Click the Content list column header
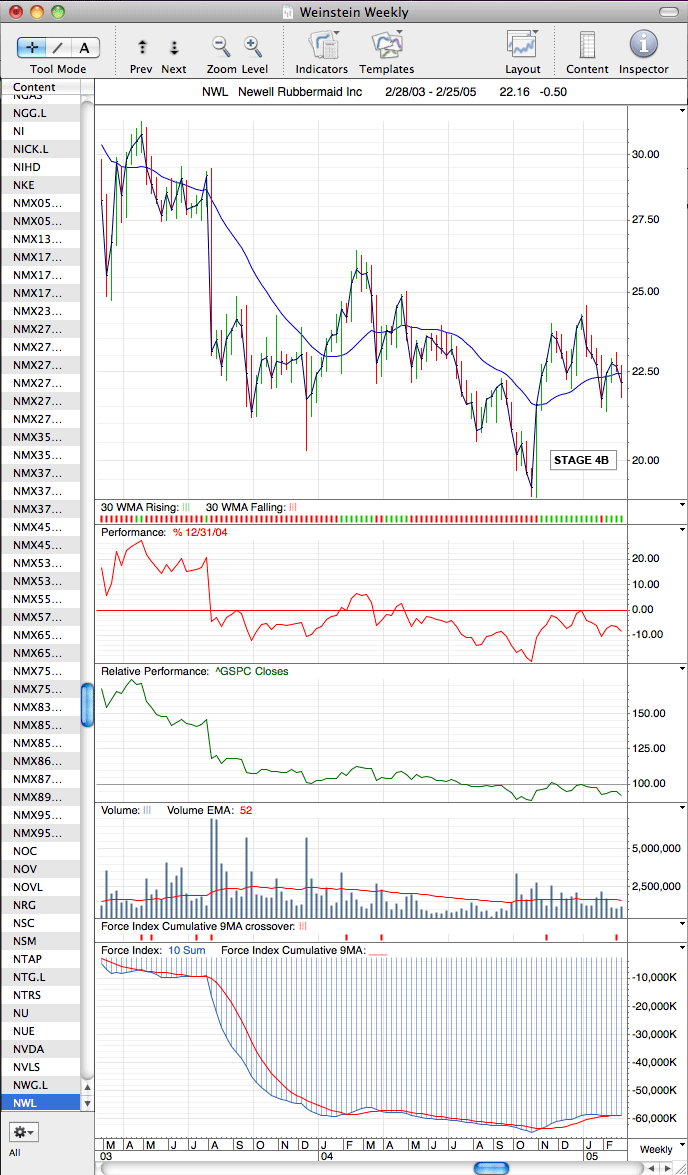The width and height of the screenshot is (688, 1175). pos(40,87)
